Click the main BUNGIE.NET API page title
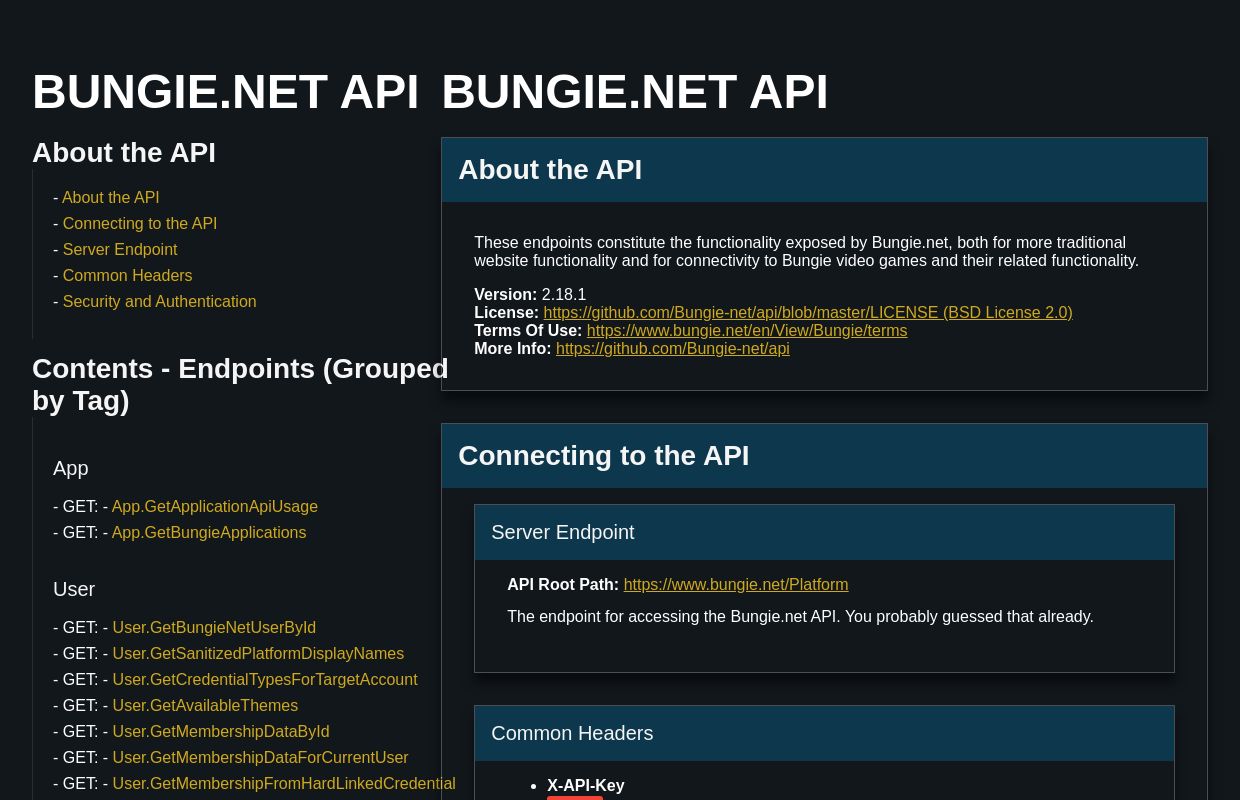This screenshot has height=800, width=1240. pos(635,92)
